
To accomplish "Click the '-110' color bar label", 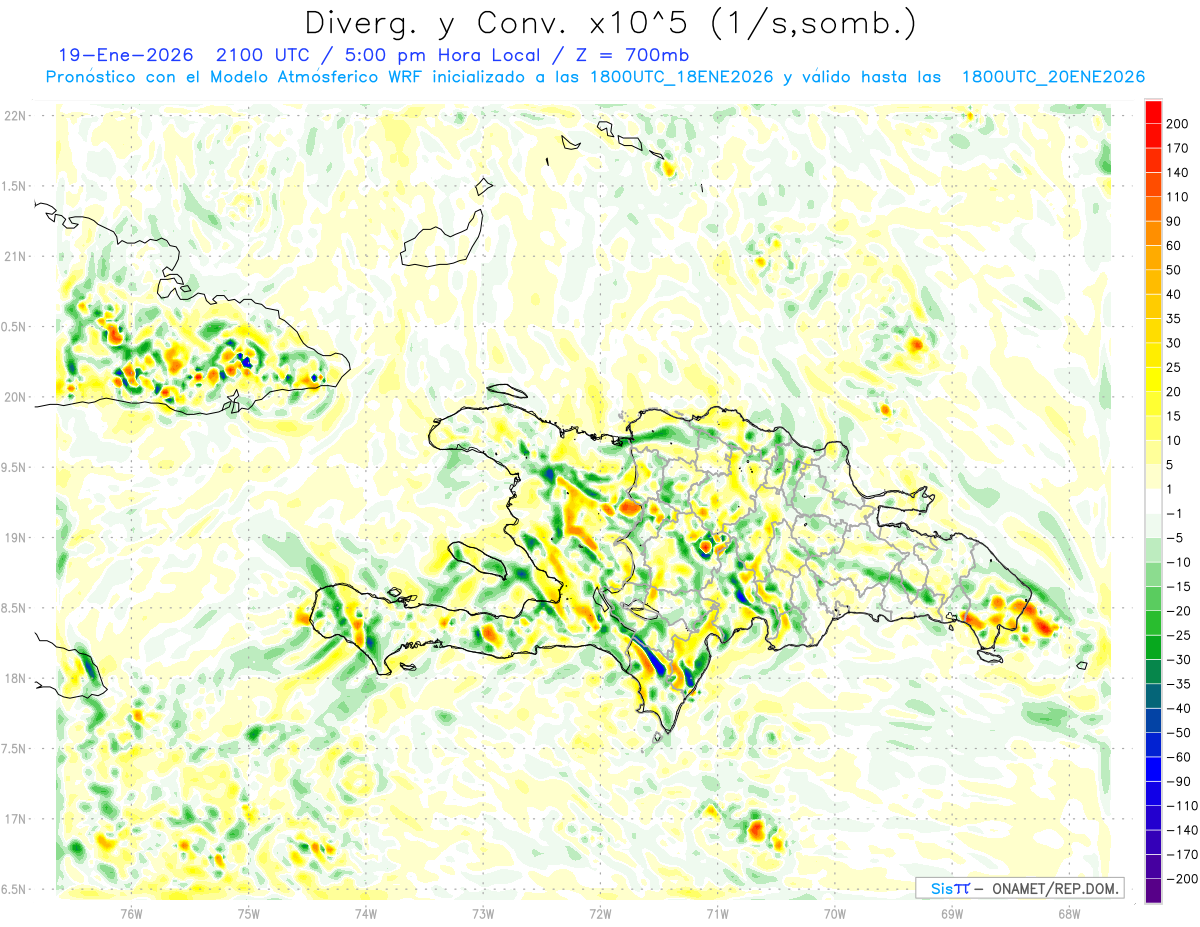I will (1183, 806).
